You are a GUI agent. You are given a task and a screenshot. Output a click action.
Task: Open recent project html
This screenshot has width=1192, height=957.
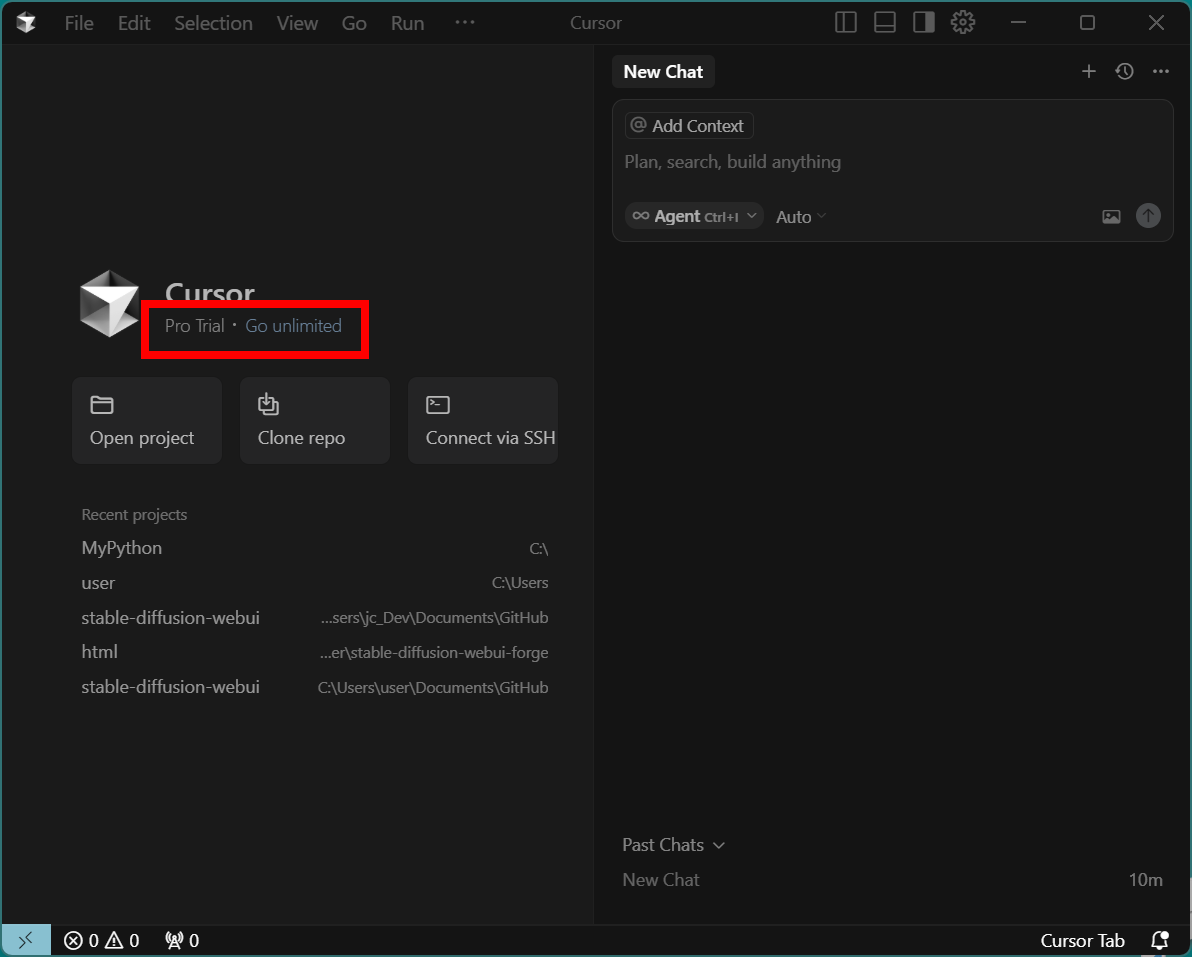click(315, 652)
